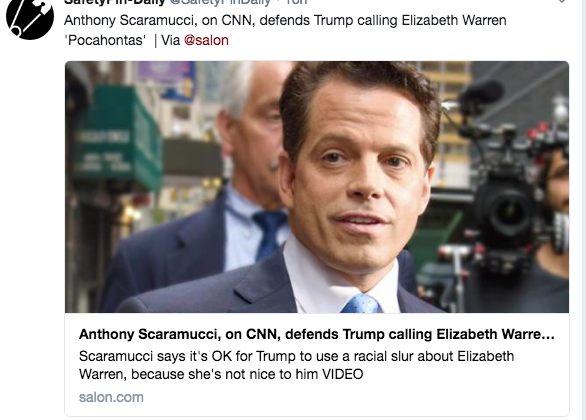Click the film camera in the preview photo
Viewport: 586px width, 420px height.
pos(512,194)
